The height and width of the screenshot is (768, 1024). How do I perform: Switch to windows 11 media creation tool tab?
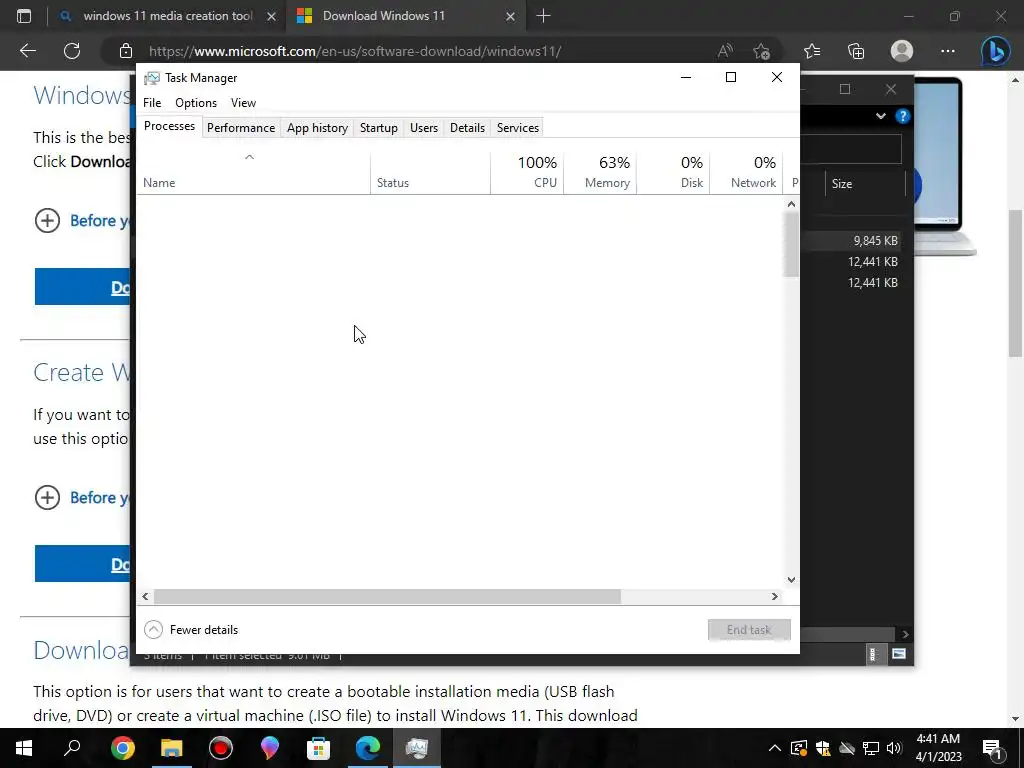[x=168, y=16]
